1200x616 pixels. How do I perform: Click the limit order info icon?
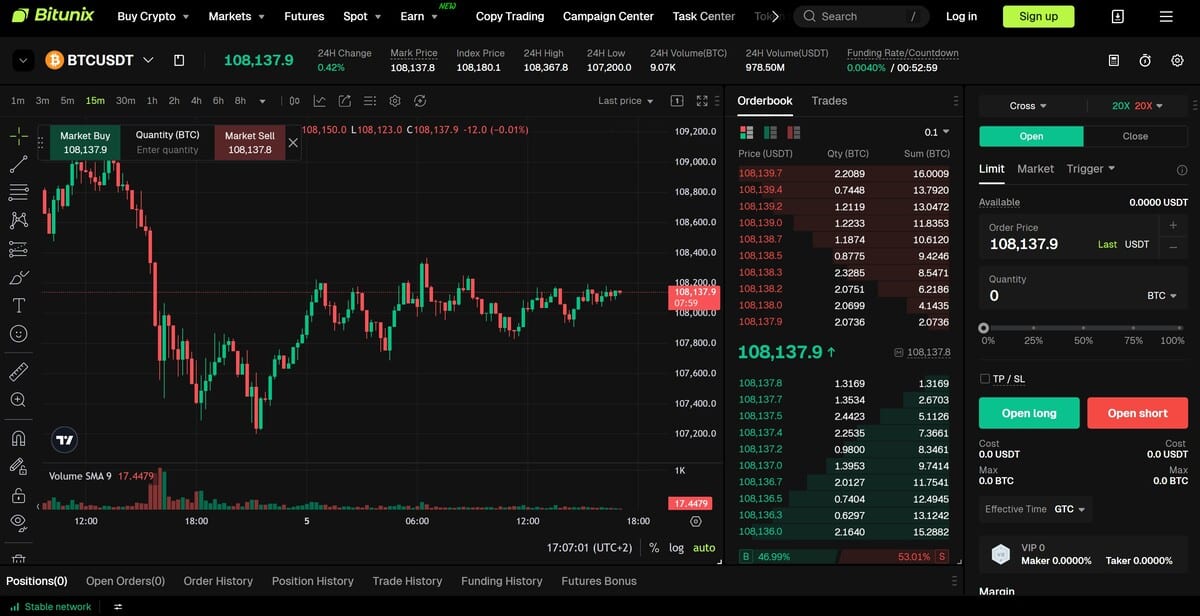pos(1182,170)
